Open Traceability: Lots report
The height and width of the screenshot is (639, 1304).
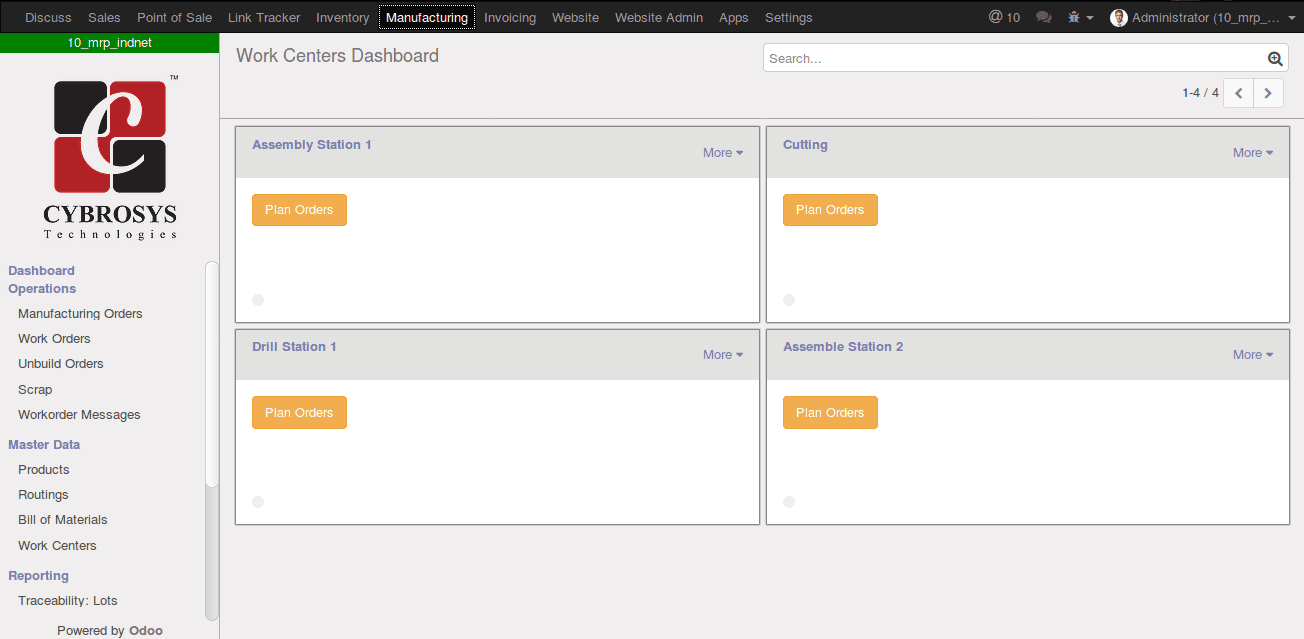[x=68, y=601]
